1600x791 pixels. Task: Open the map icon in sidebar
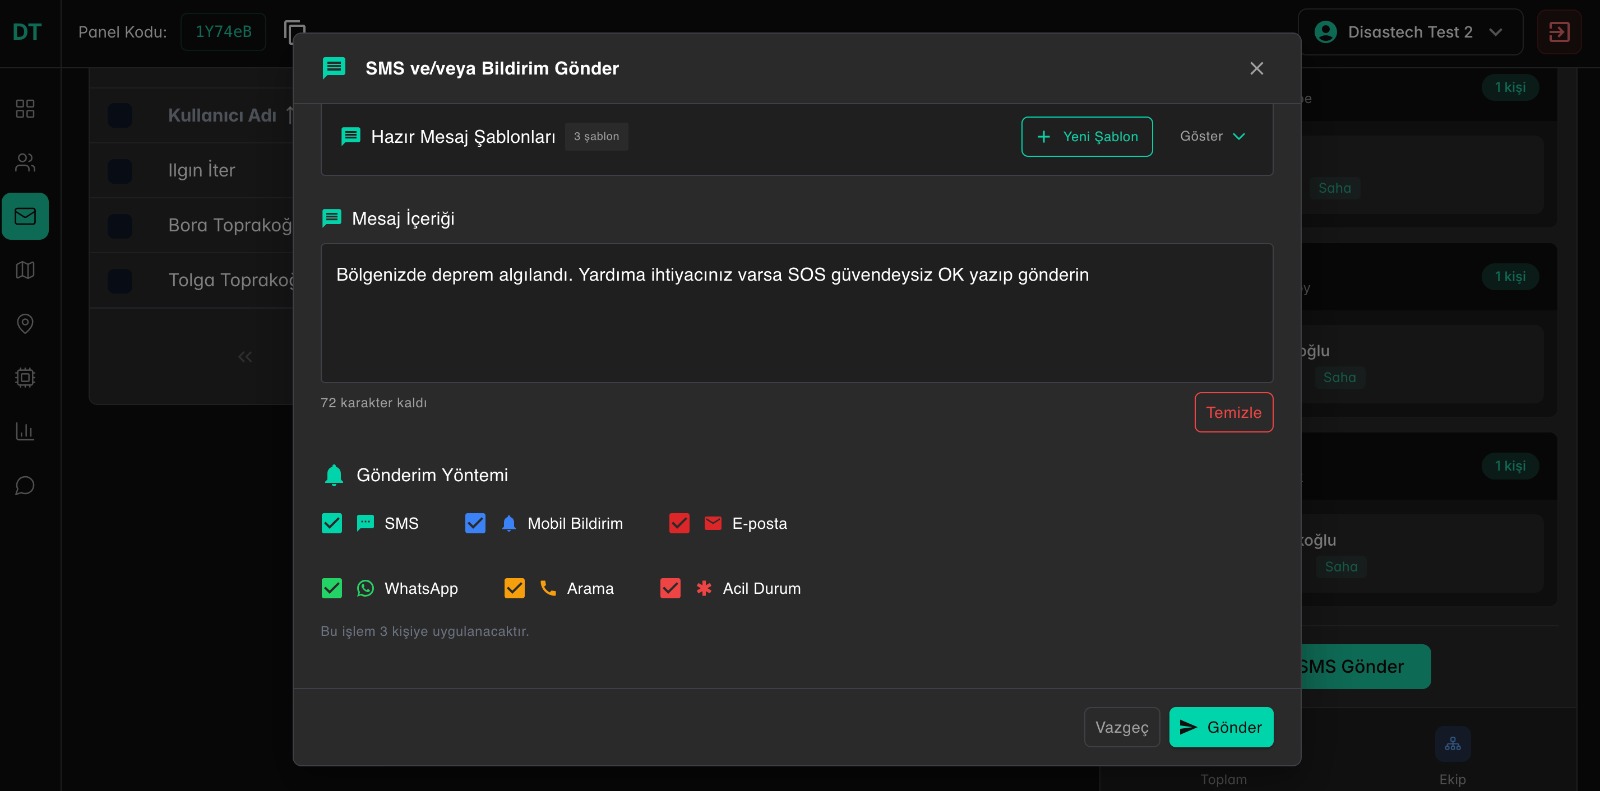click(x=25, y=270)
